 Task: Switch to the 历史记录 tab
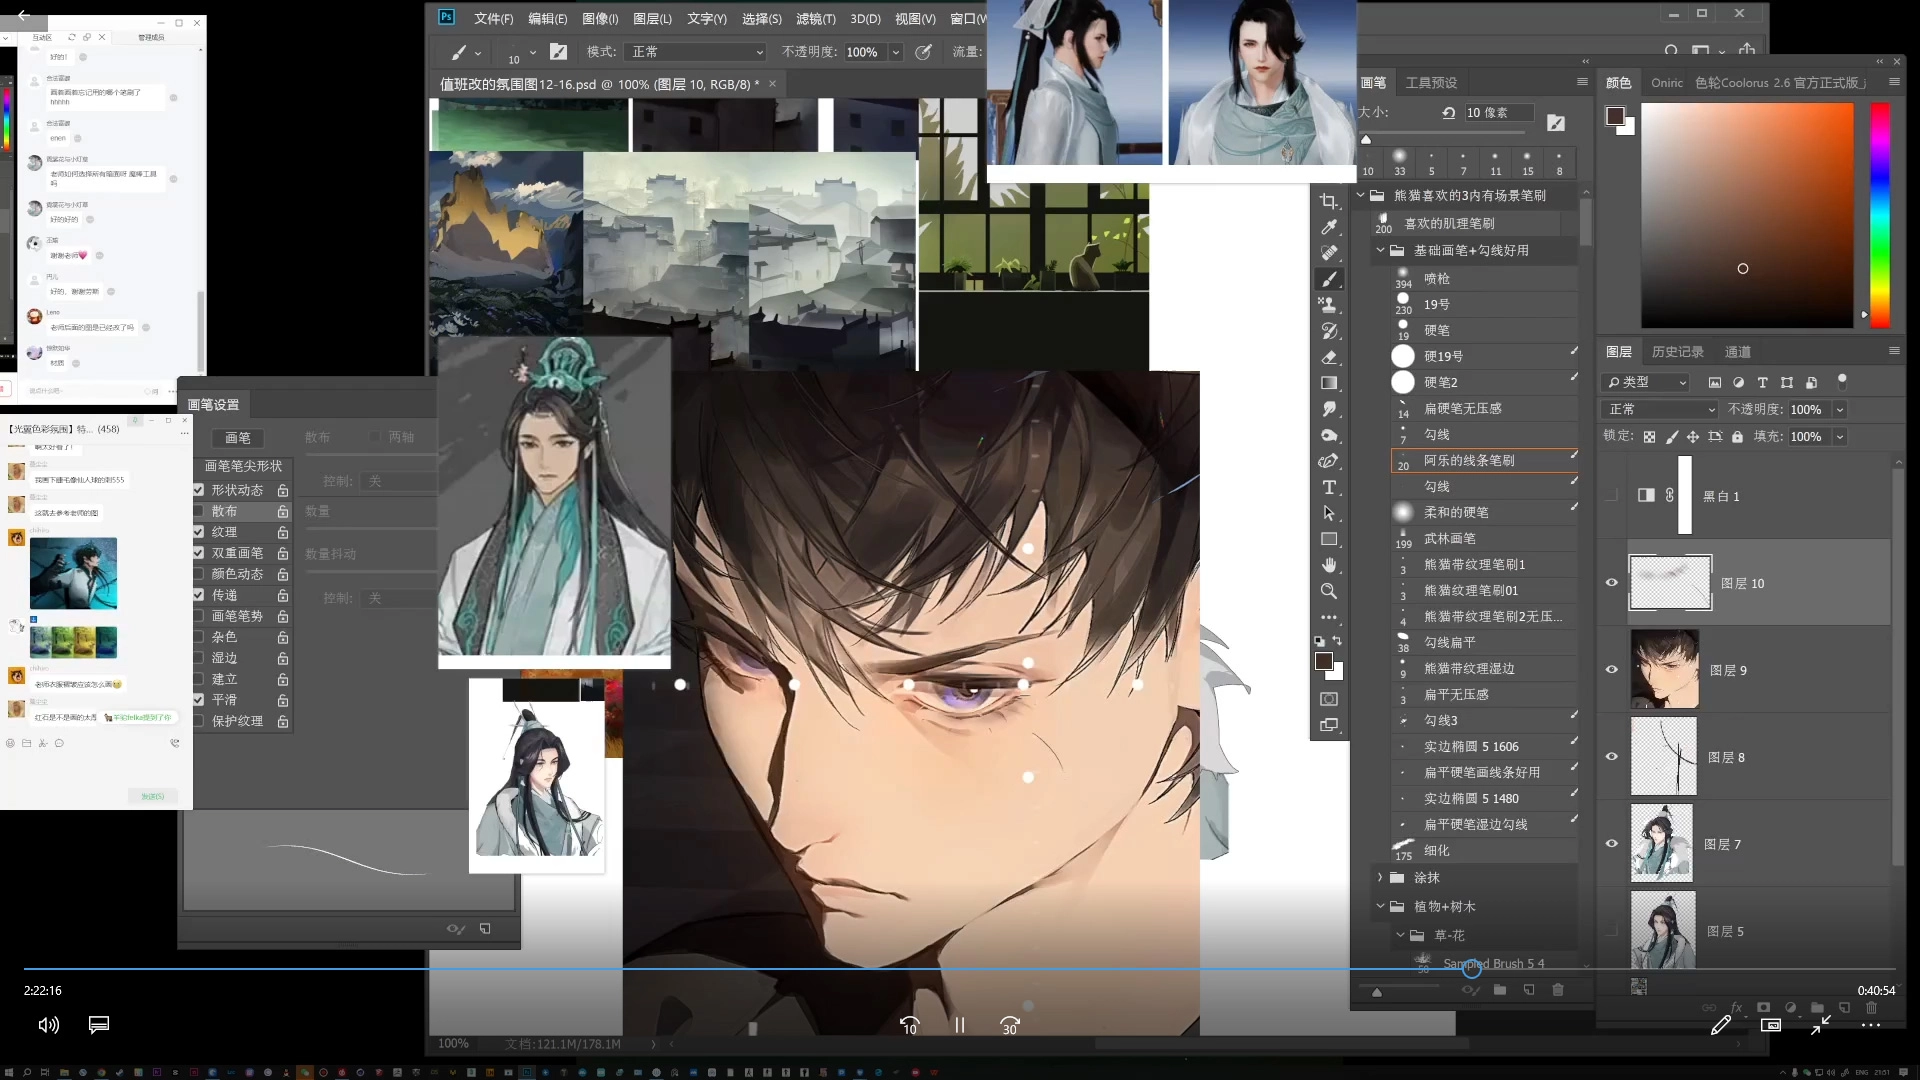tap(1677, 352)
